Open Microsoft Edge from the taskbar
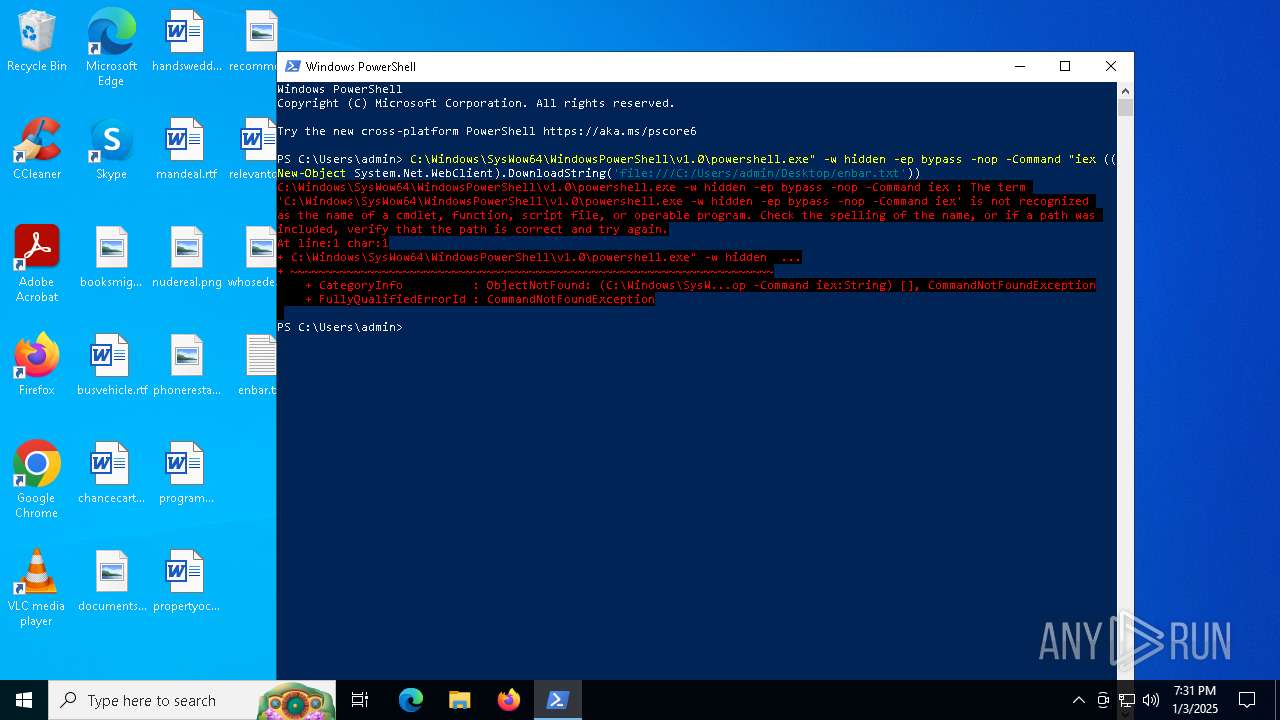Screen dimensions: 1280x720 click(x=411, y=700)
